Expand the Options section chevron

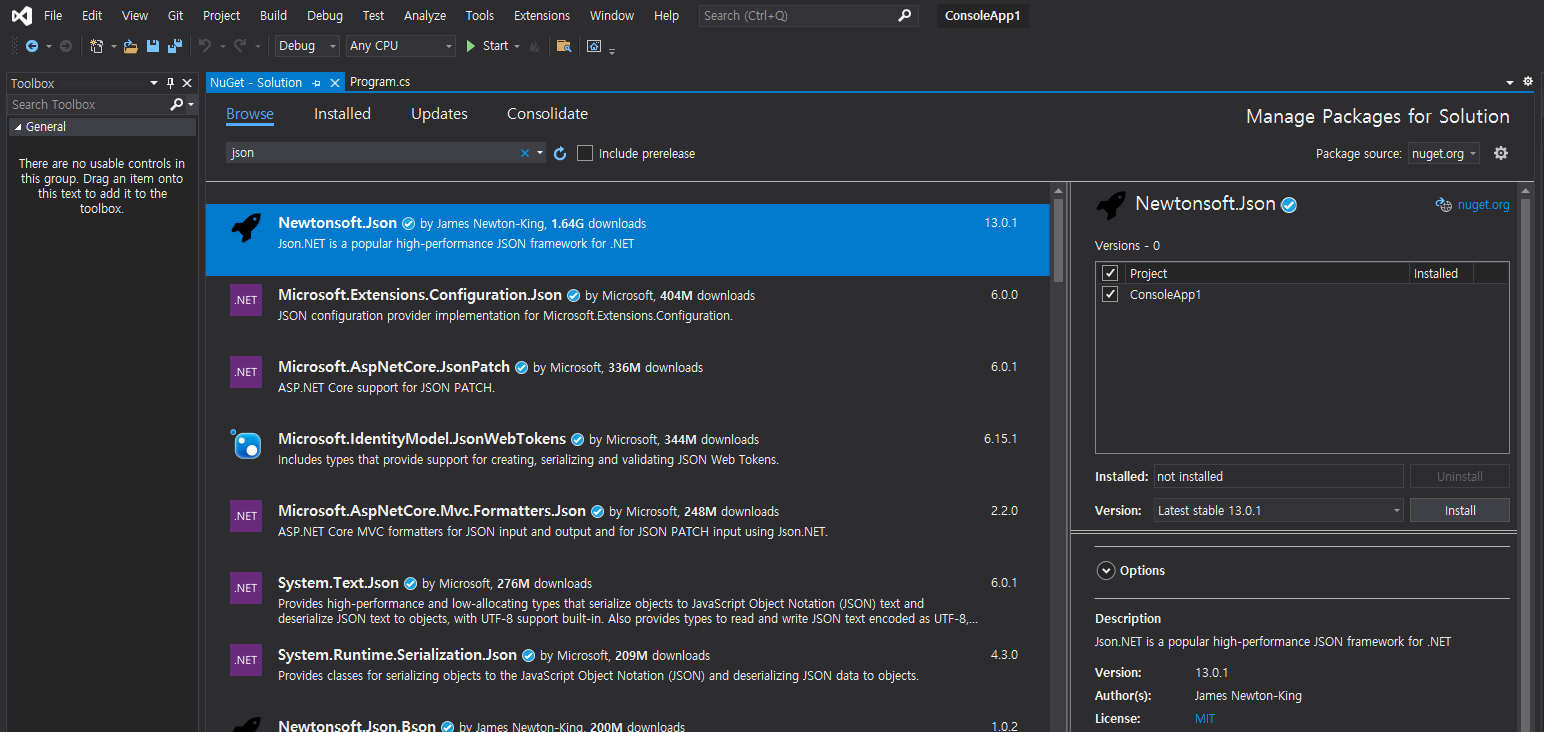(1105, 571)
